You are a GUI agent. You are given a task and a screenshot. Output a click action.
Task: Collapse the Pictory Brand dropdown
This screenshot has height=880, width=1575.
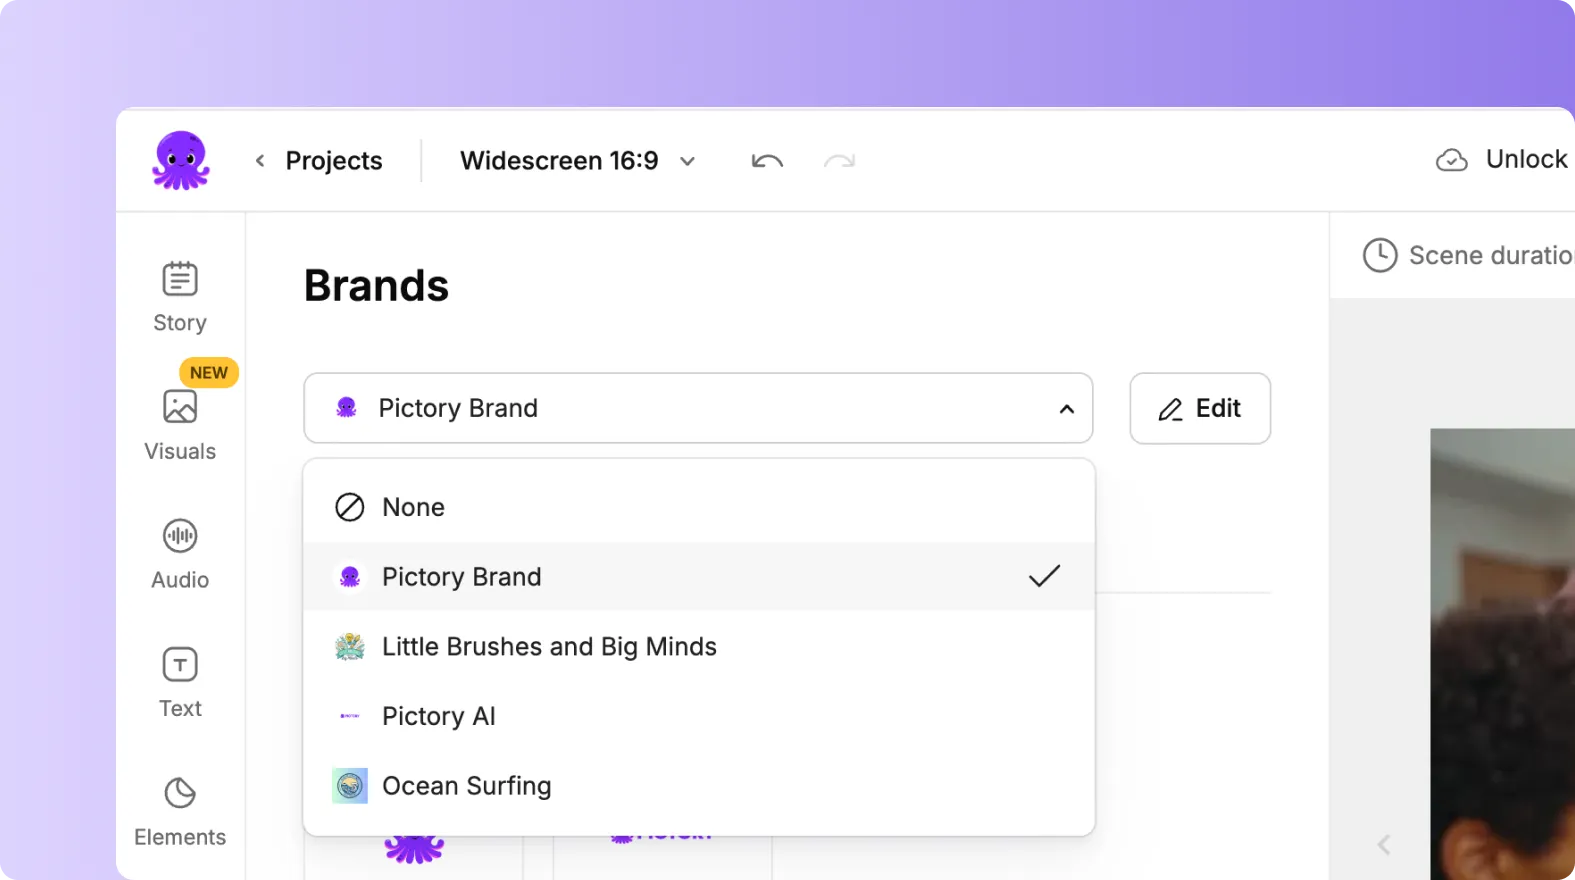tap(1067, 409)
